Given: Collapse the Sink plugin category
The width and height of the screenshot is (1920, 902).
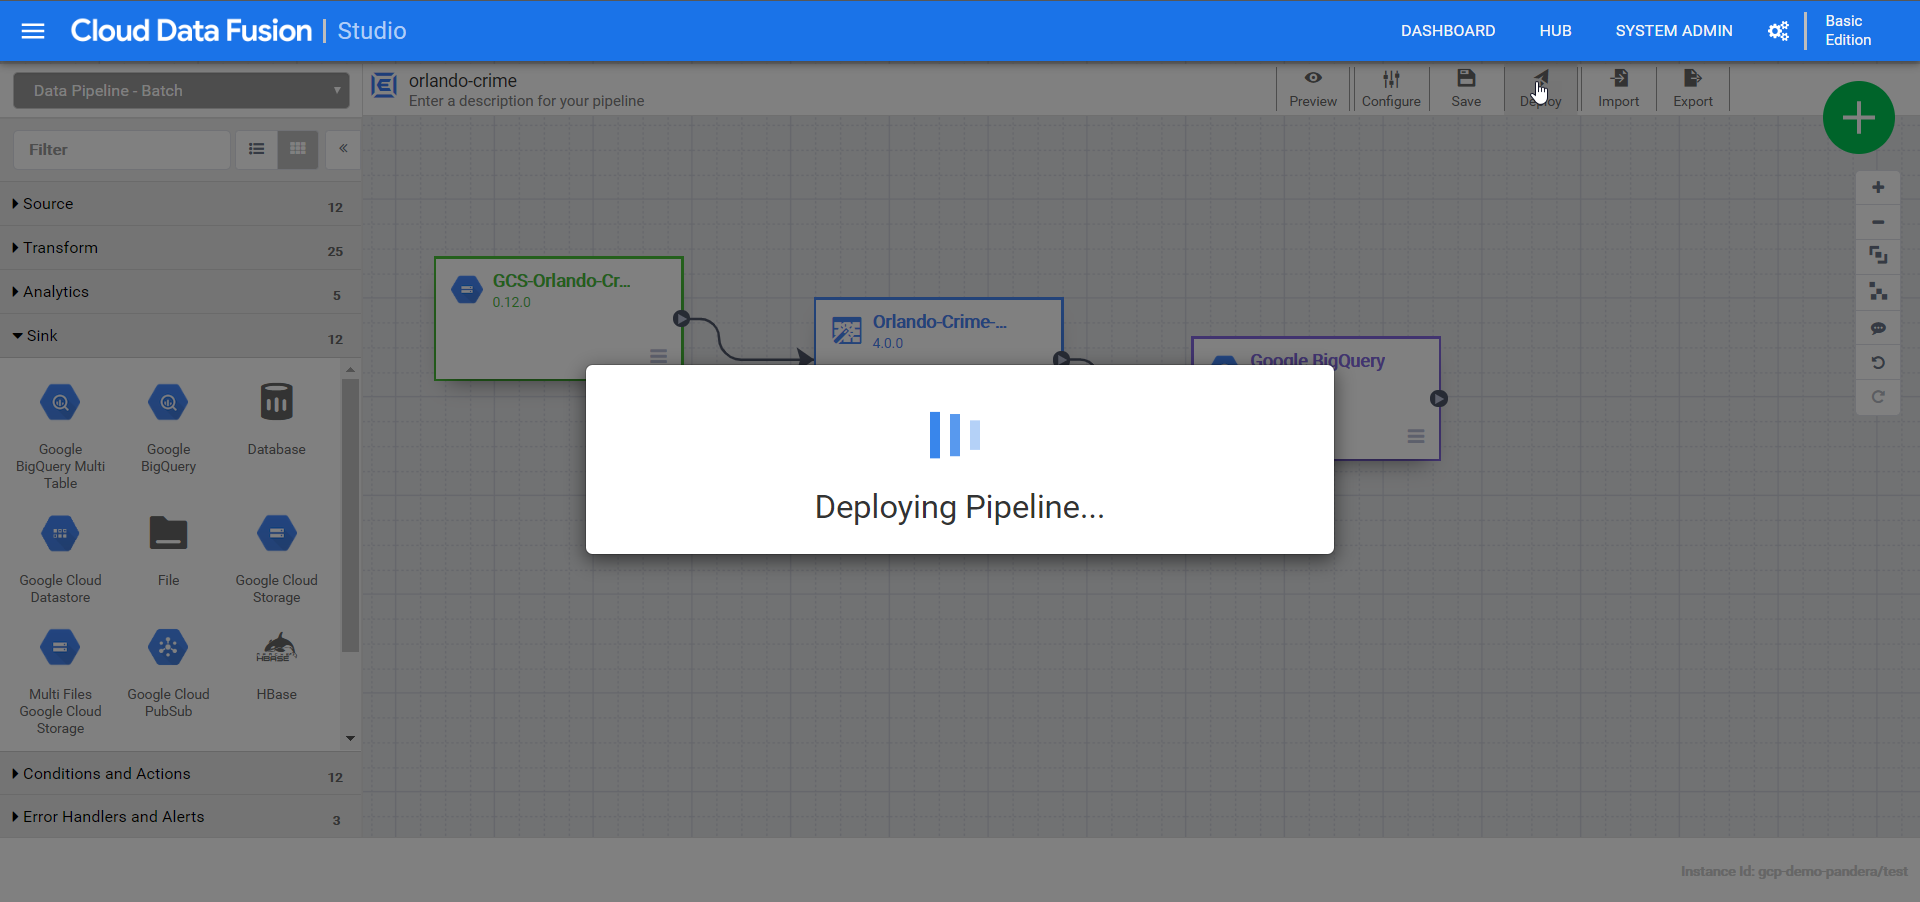Looking at the screenshot, I should (41, 336).
